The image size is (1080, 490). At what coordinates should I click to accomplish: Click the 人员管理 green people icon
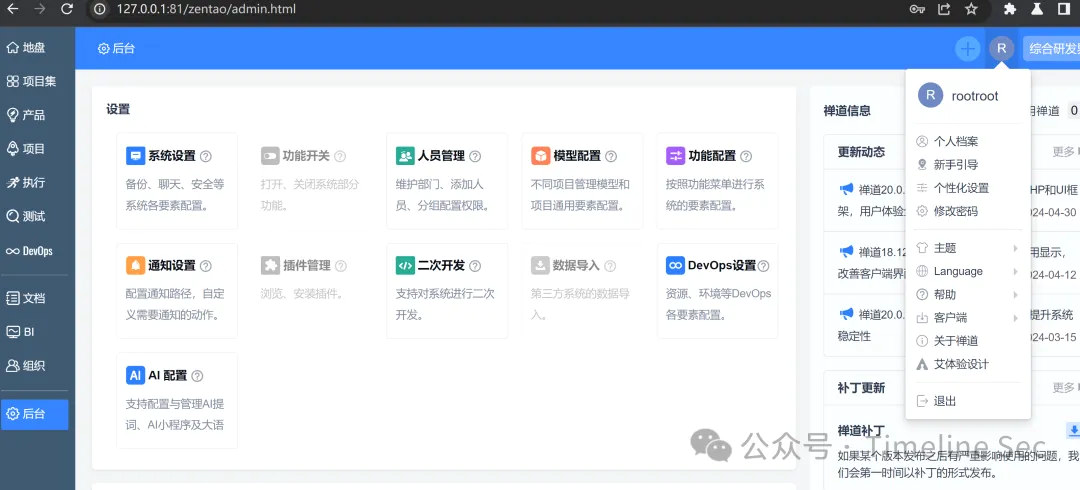pyautogui.click(x=405, y=156)
